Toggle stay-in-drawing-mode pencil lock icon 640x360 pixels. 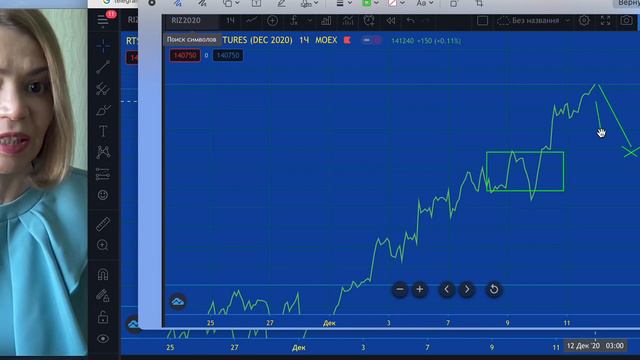point(103,295)
